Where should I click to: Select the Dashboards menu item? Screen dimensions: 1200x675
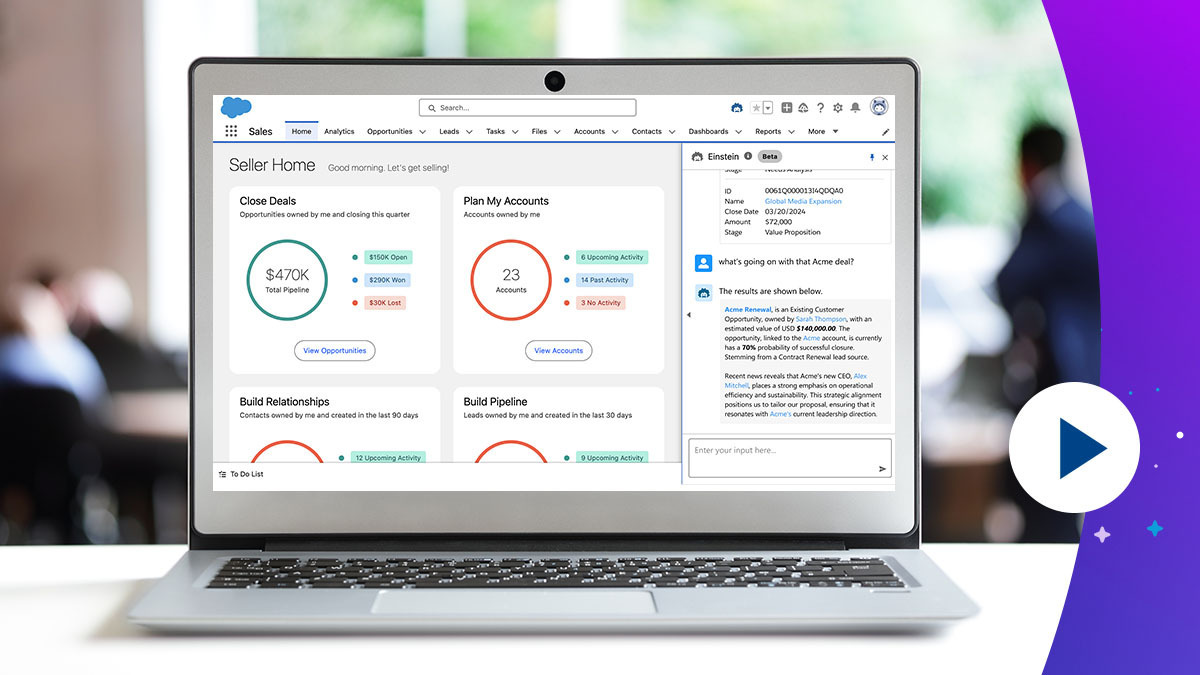coord(709,131)
